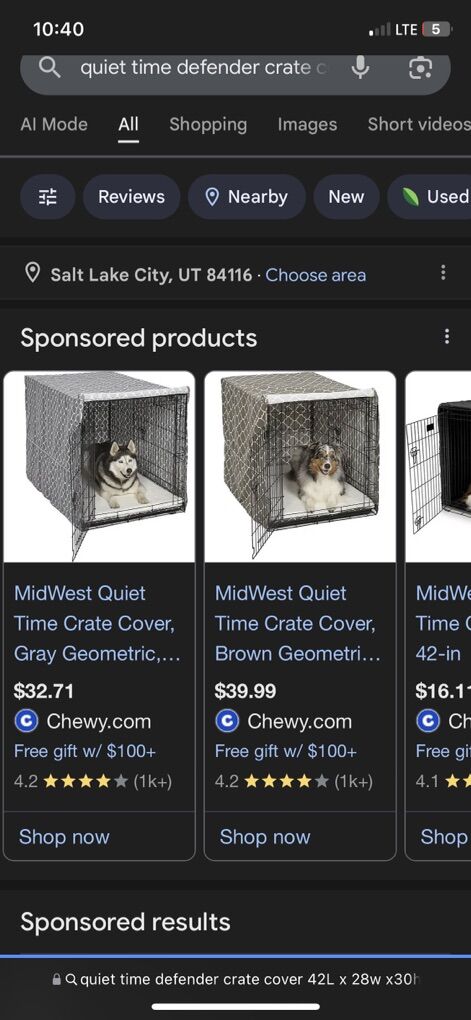Open AI Mode tab
This screenshot has height=1020, width=471.
[54, 124]
